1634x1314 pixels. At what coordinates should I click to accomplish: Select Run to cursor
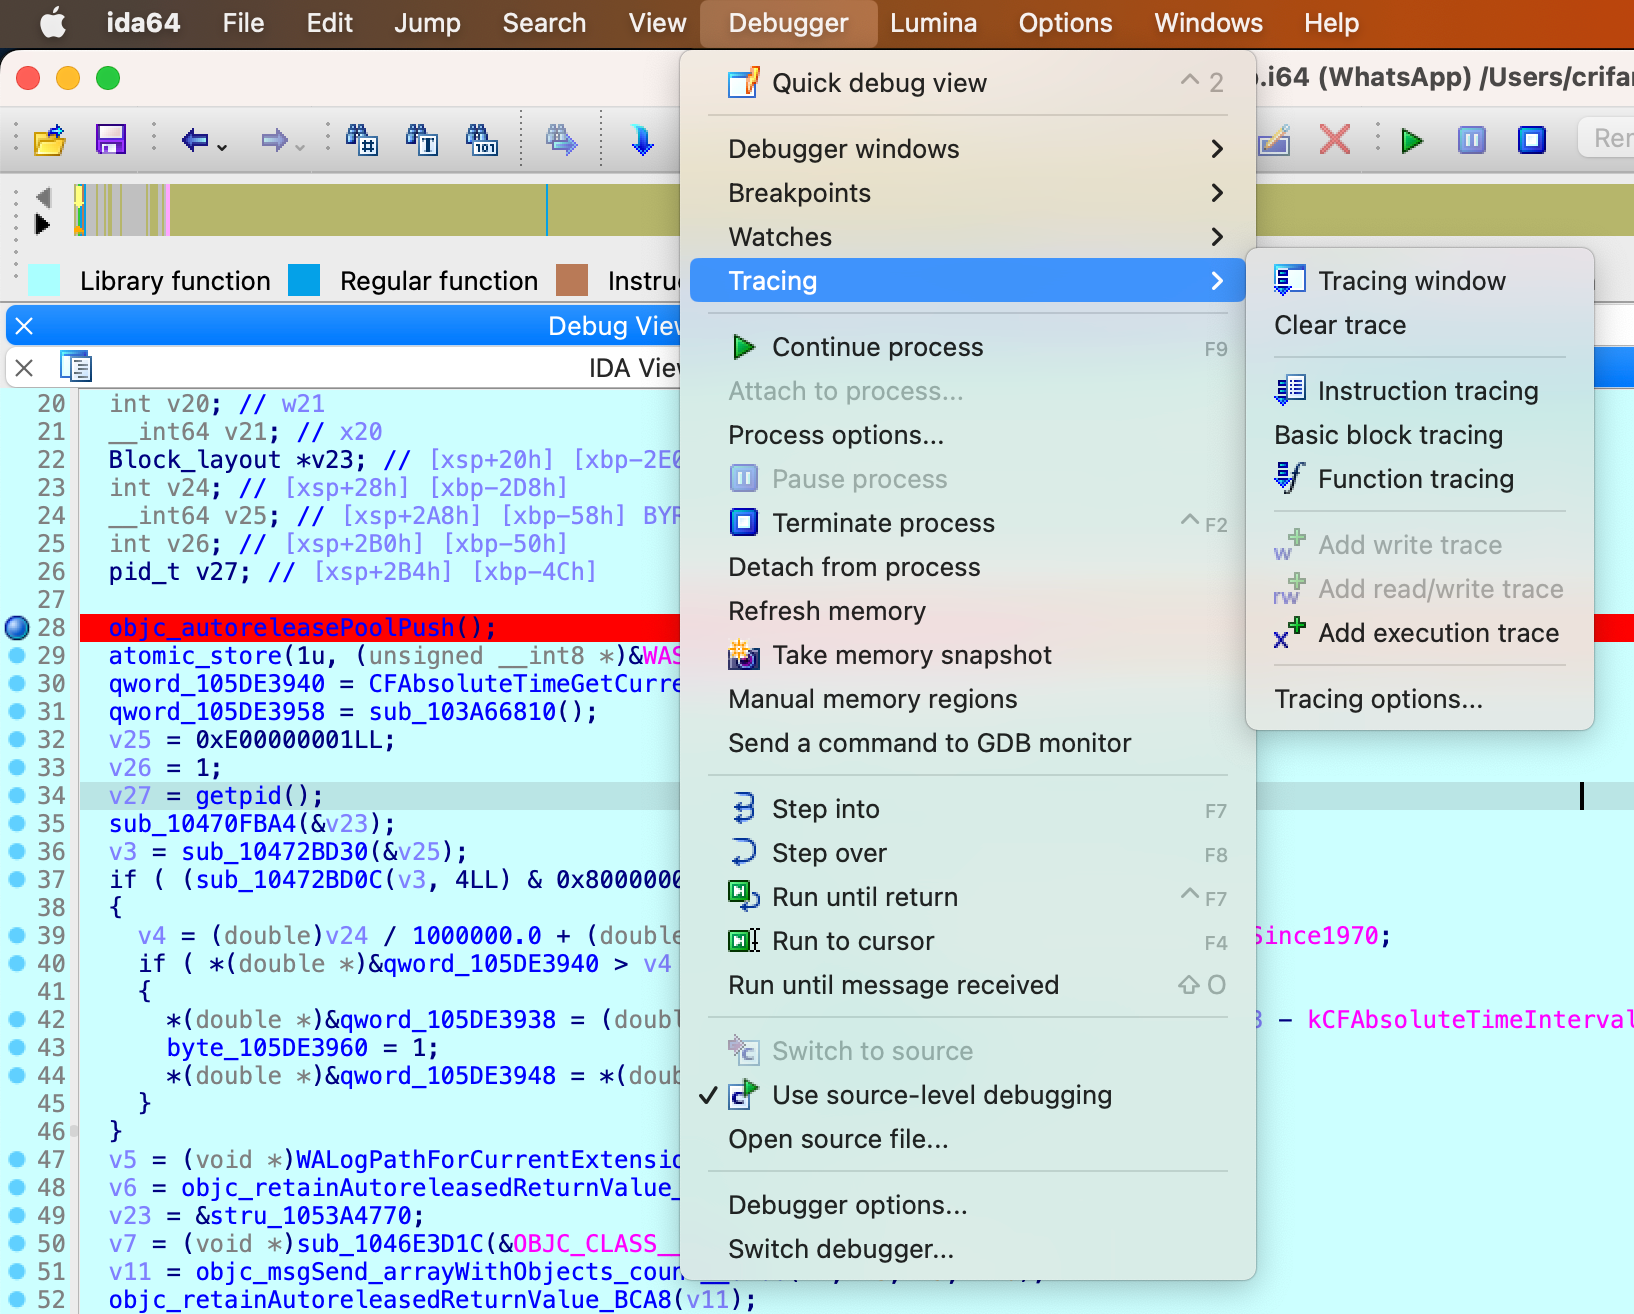point(967,941)
